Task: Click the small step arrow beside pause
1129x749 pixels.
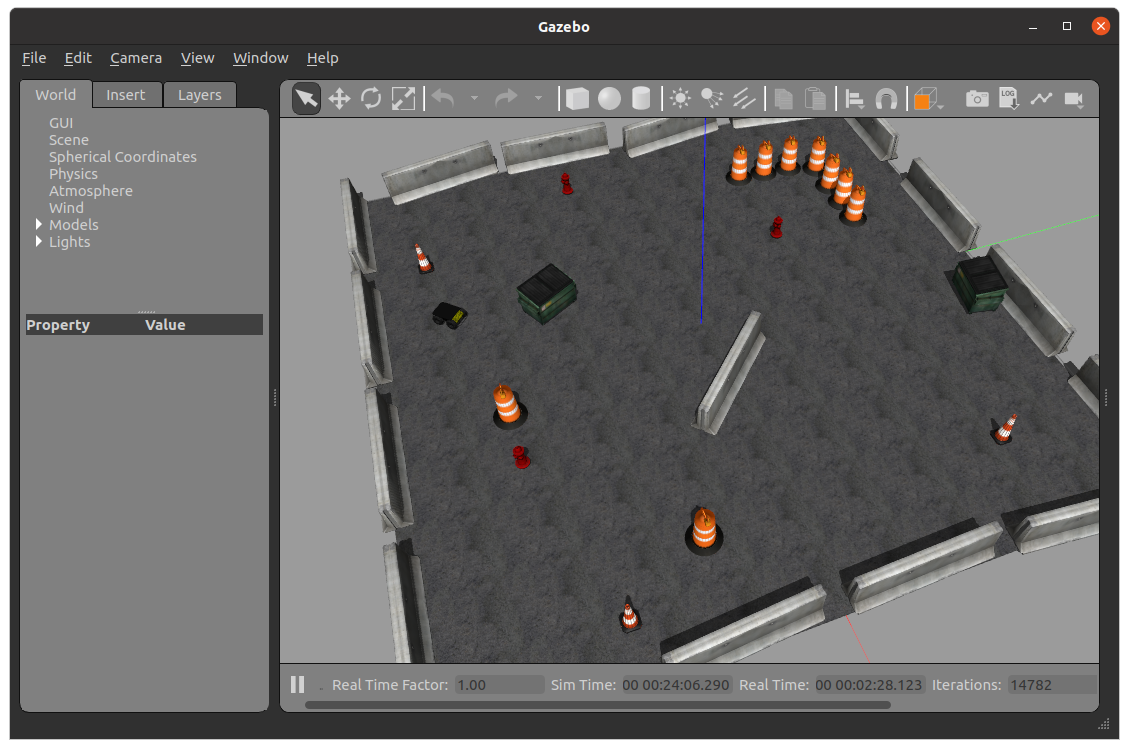Action: (321, 689)
